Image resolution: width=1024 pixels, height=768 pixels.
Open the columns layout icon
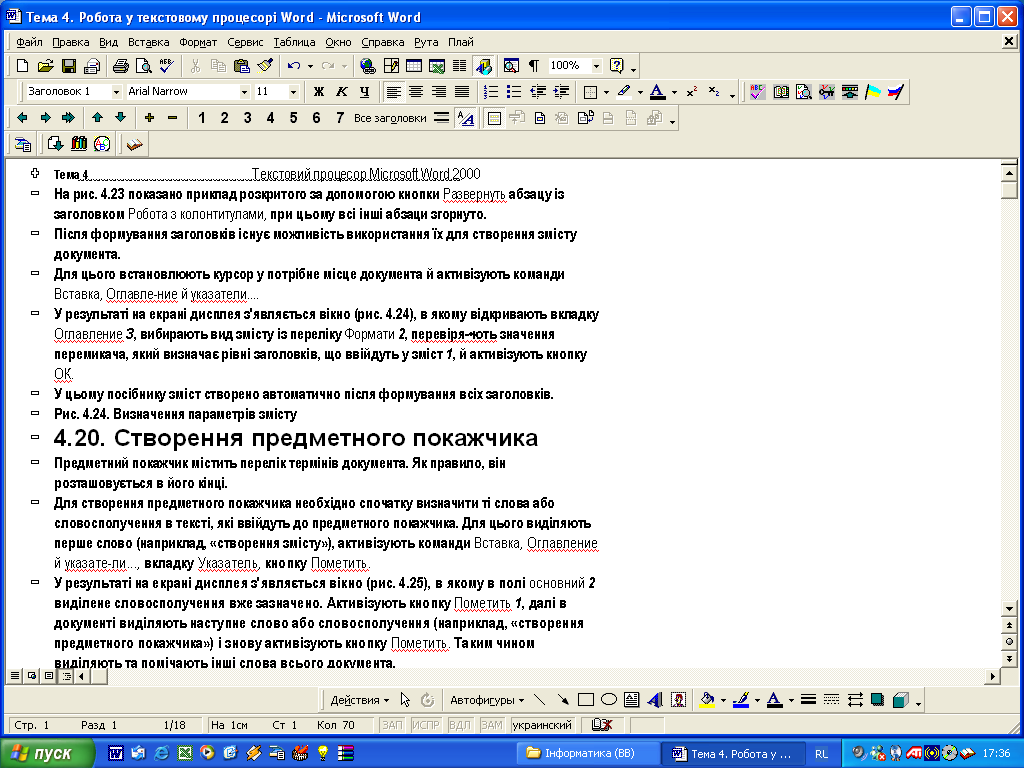[x=460, y=65]
